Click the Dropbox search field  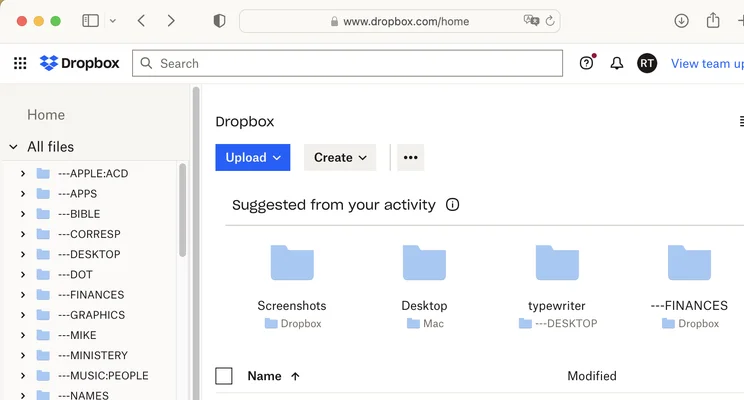tap(347, 63)
